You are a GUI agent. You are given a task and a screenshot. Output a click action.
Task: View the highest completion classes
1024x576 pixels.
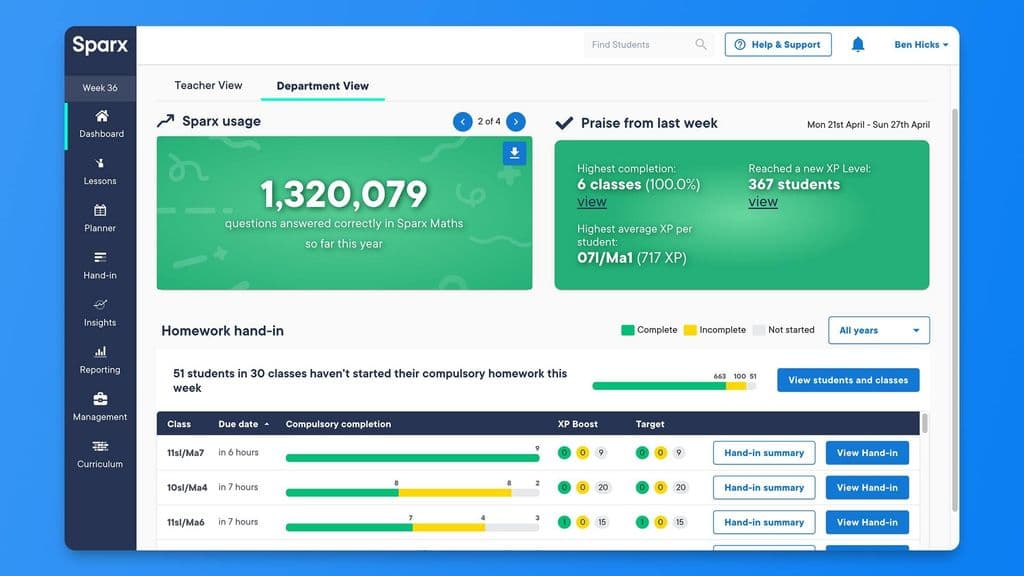(x=592, y=202)
